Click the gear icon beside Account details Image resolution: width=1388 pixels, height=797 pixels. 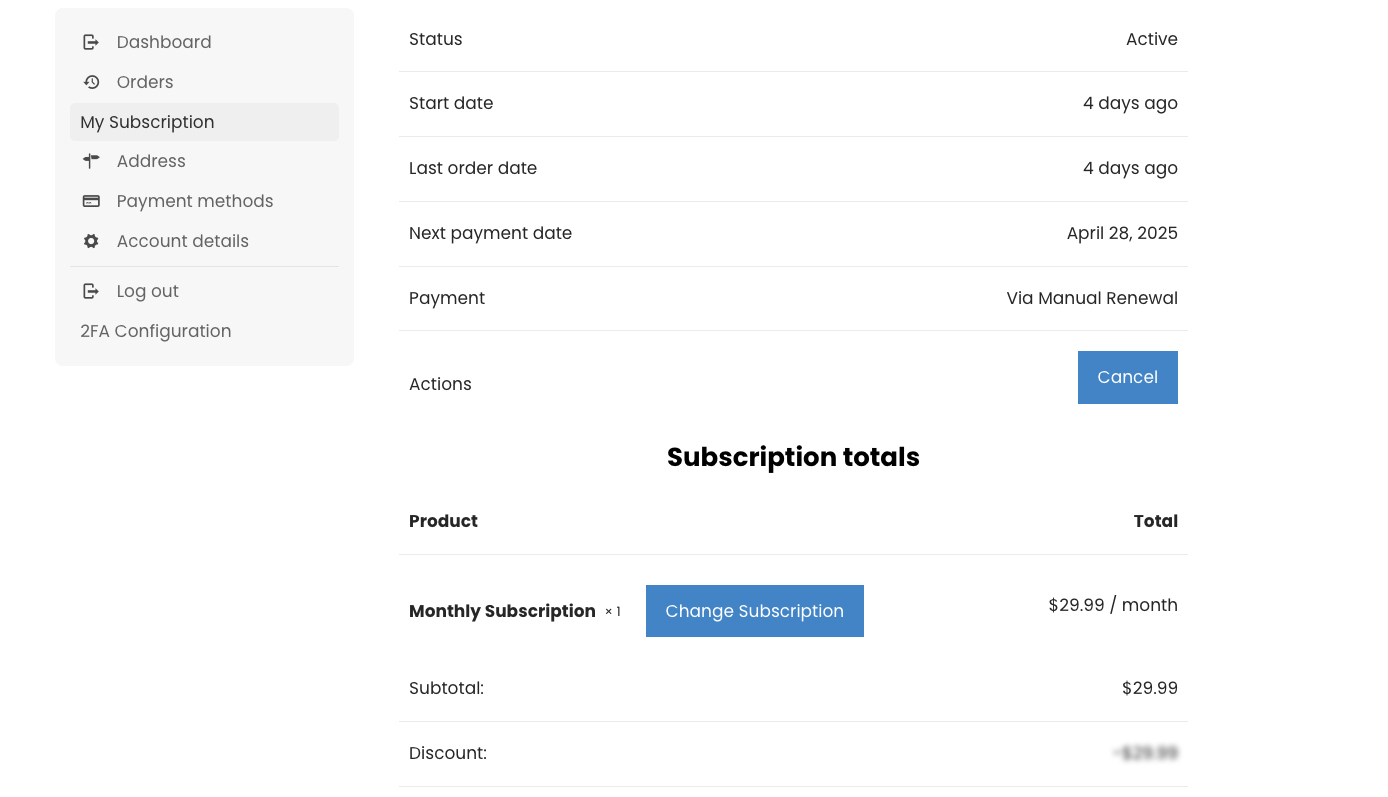91,241
